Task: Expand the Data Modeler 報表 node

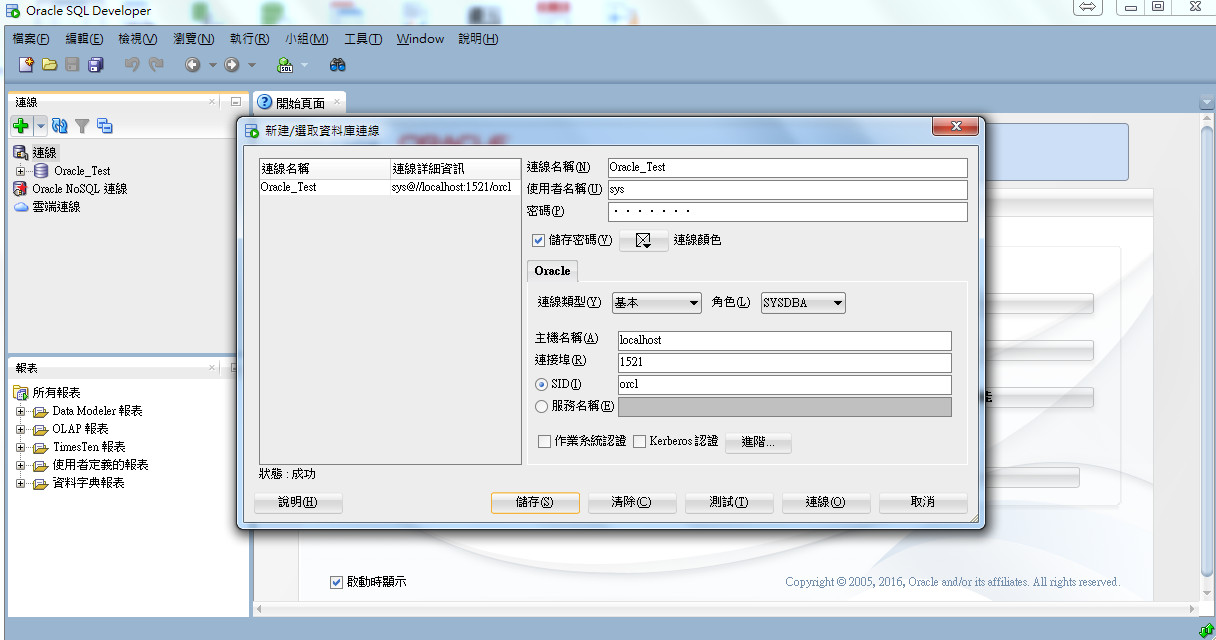Action: coord(20,411)
